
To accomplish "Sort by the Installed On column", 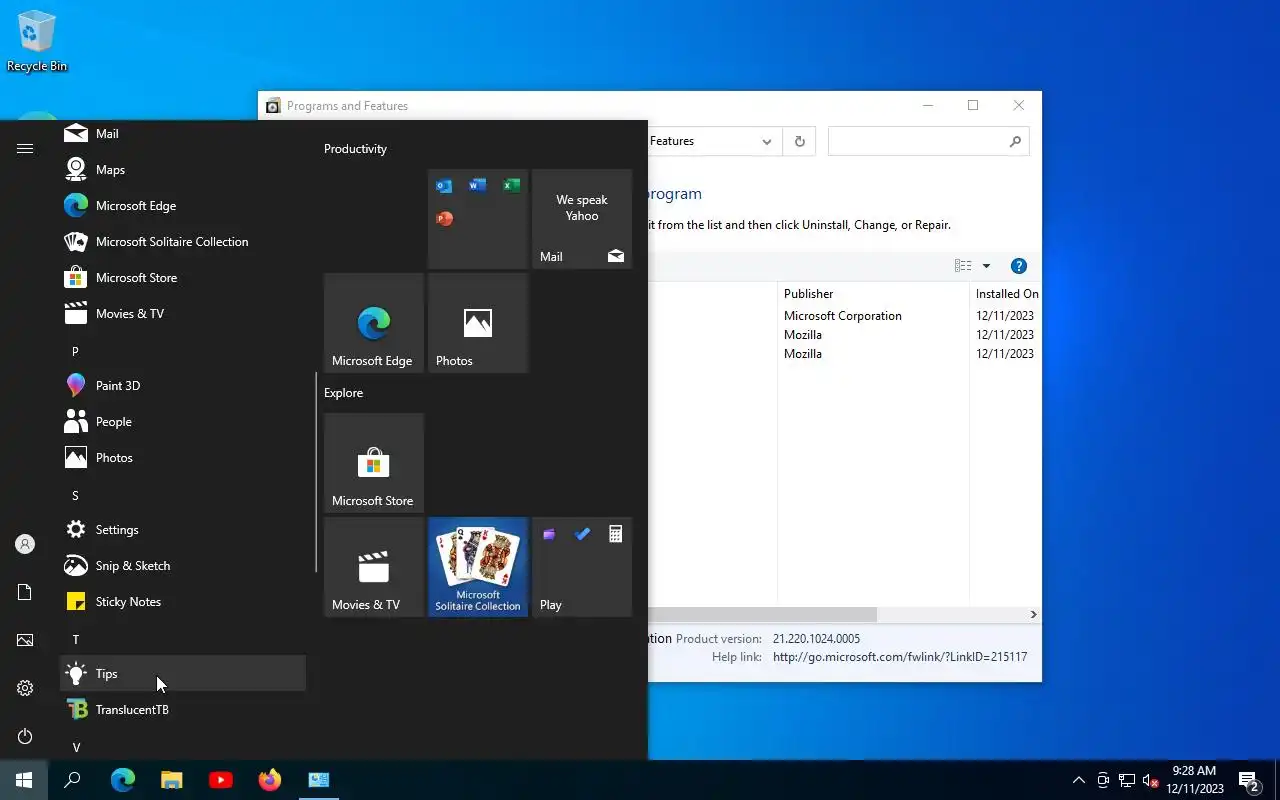I will click(1006, 294).
